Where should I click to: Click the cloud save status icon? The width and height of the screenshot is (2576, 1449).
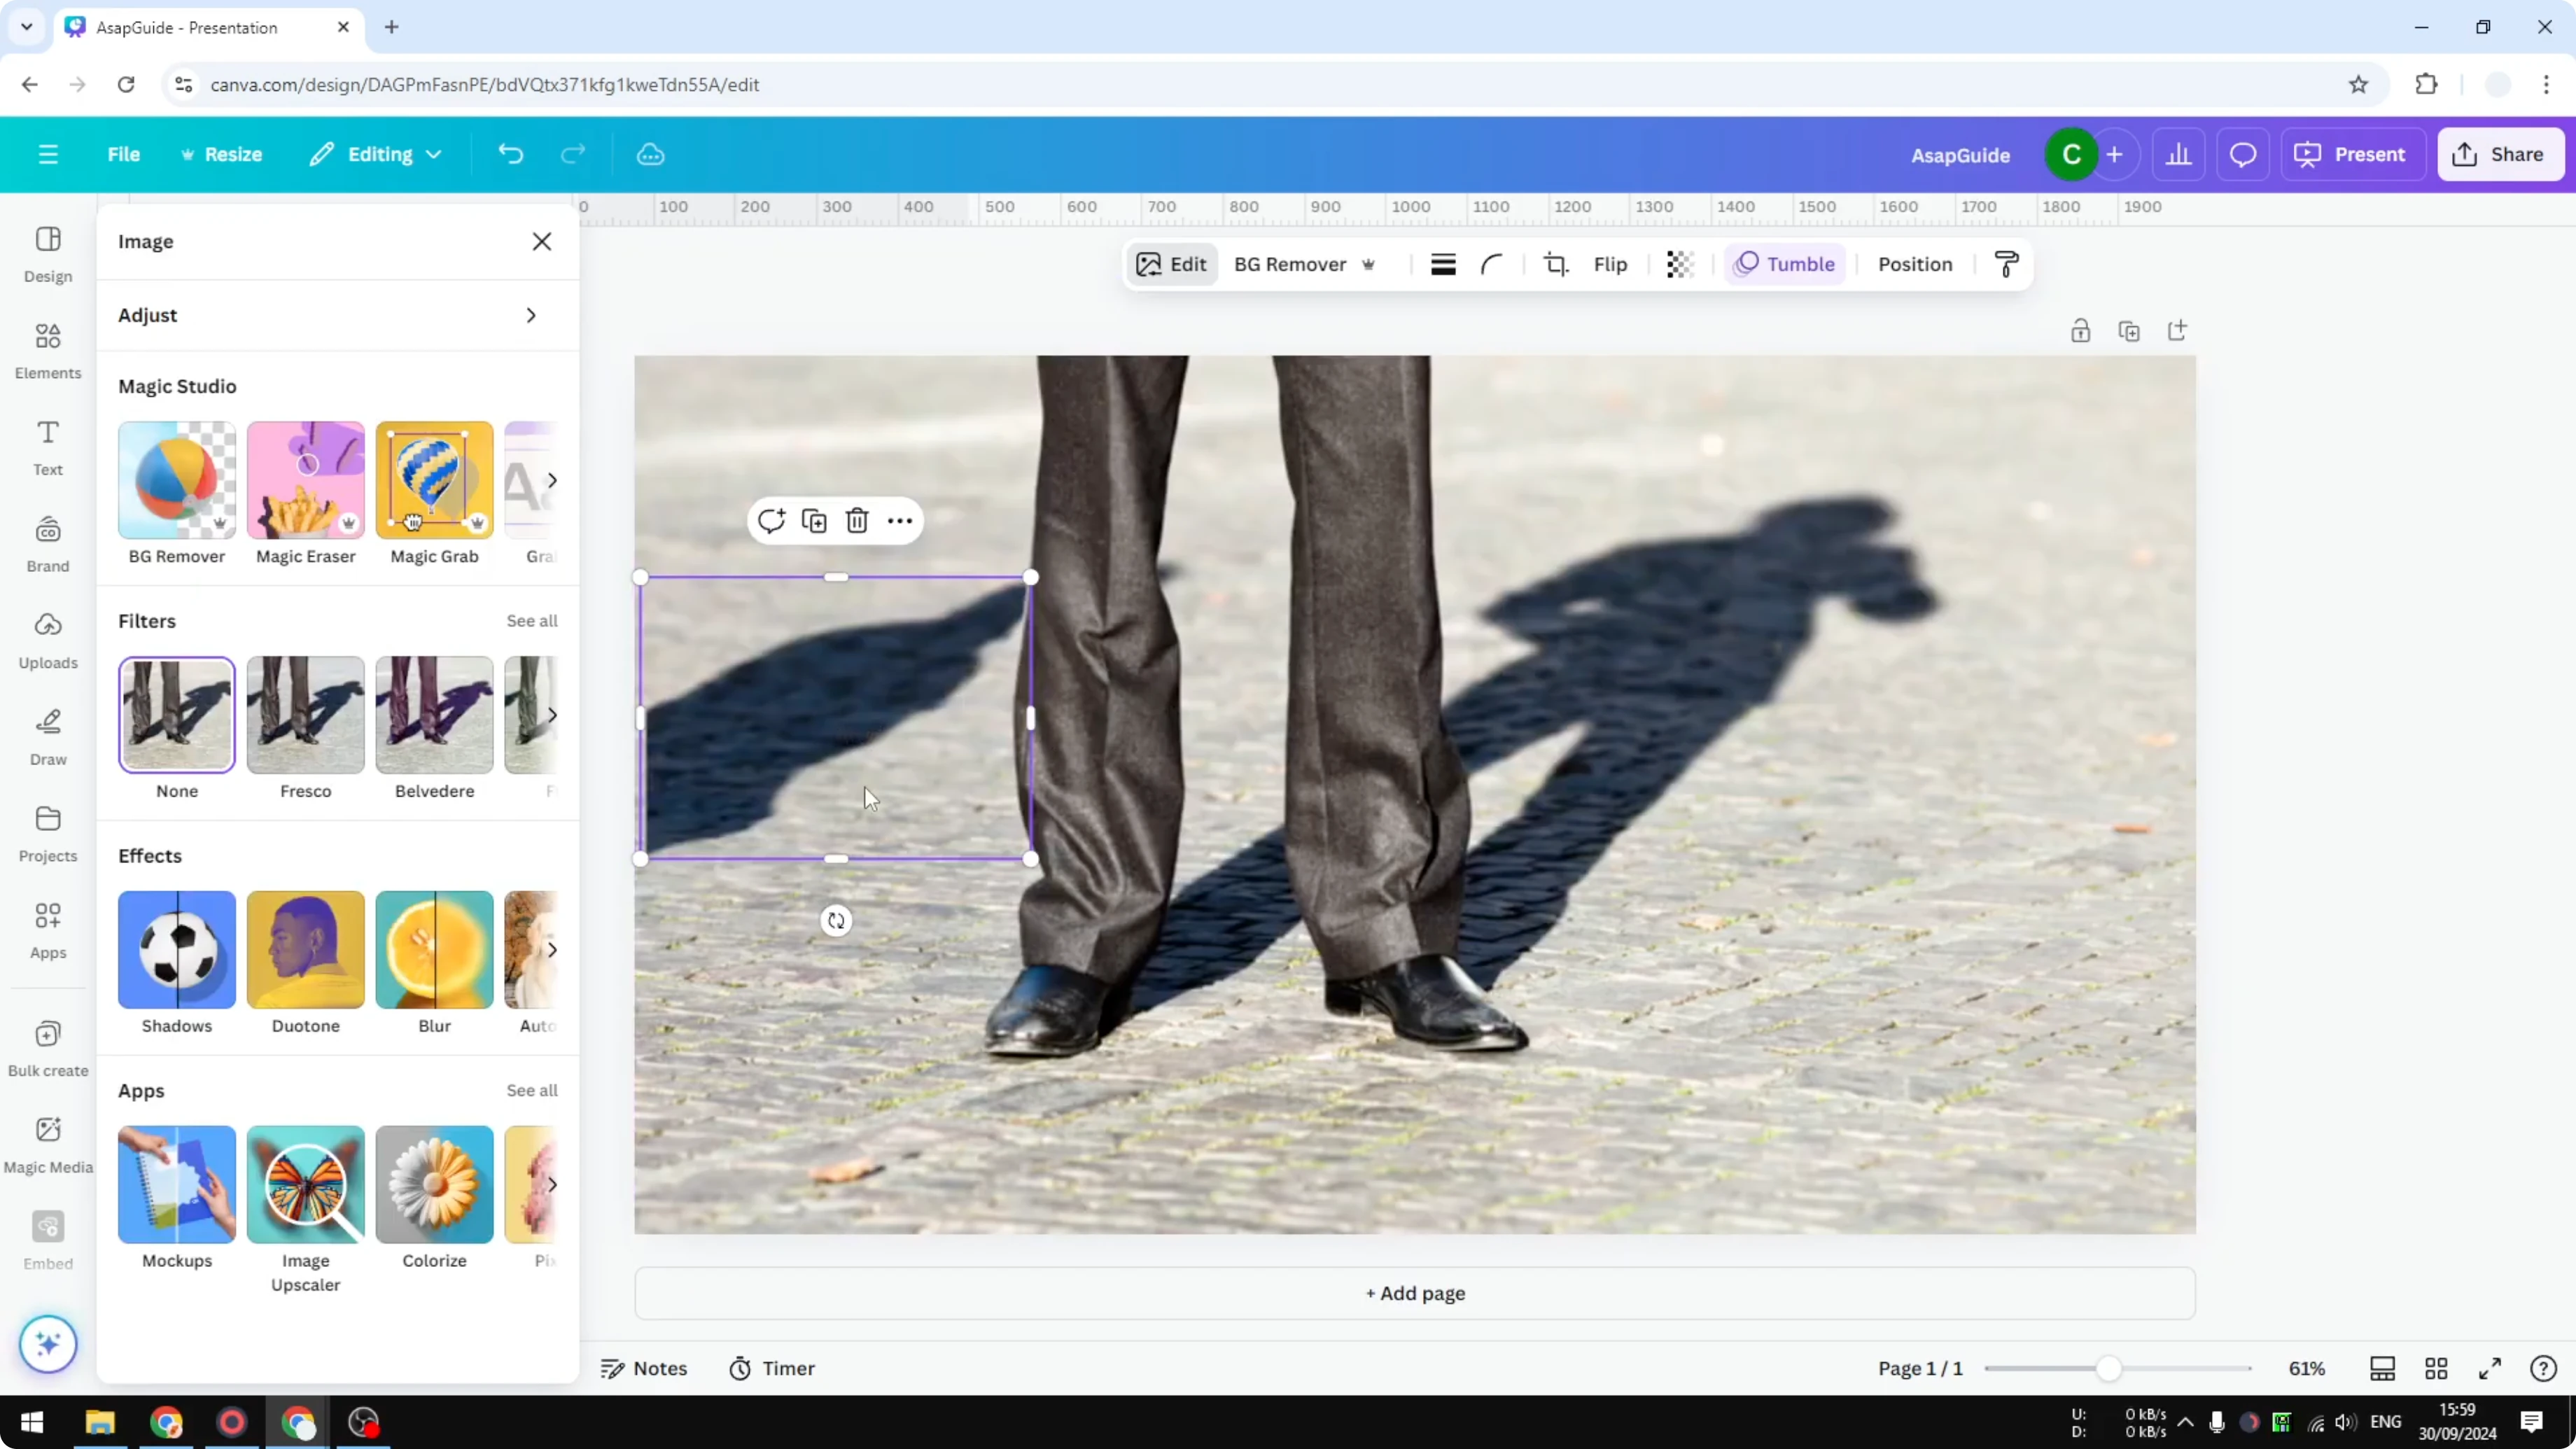(x=651, y=154)
